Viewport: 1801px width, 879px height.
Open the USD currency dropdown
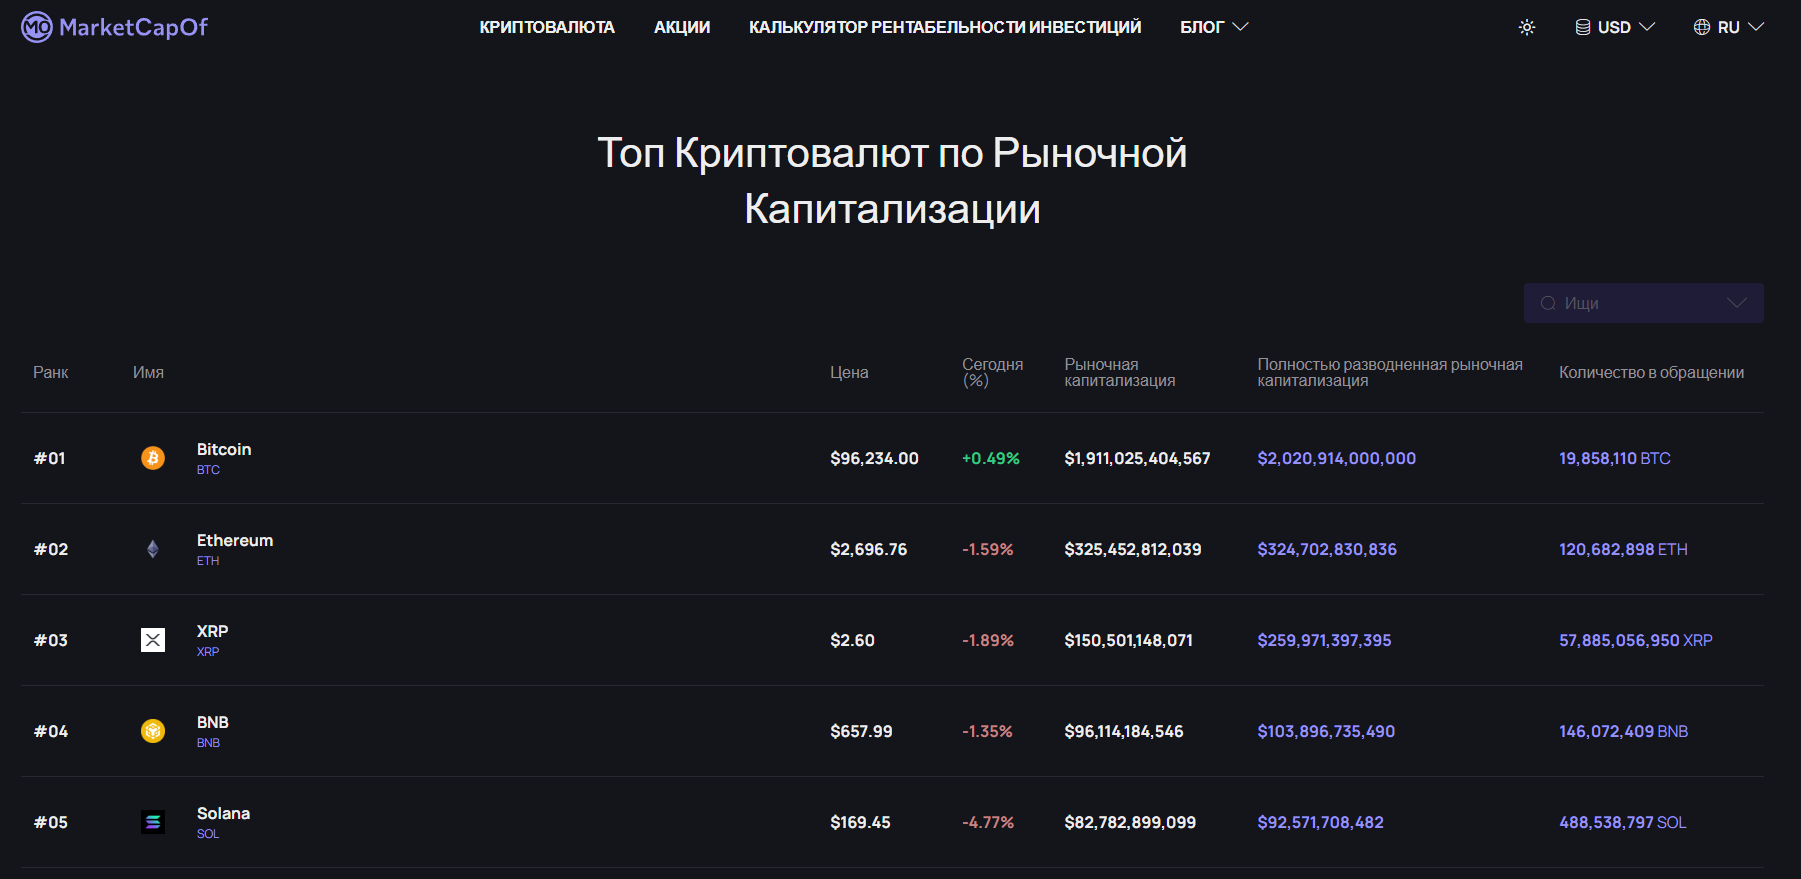tap(1615, 27)
